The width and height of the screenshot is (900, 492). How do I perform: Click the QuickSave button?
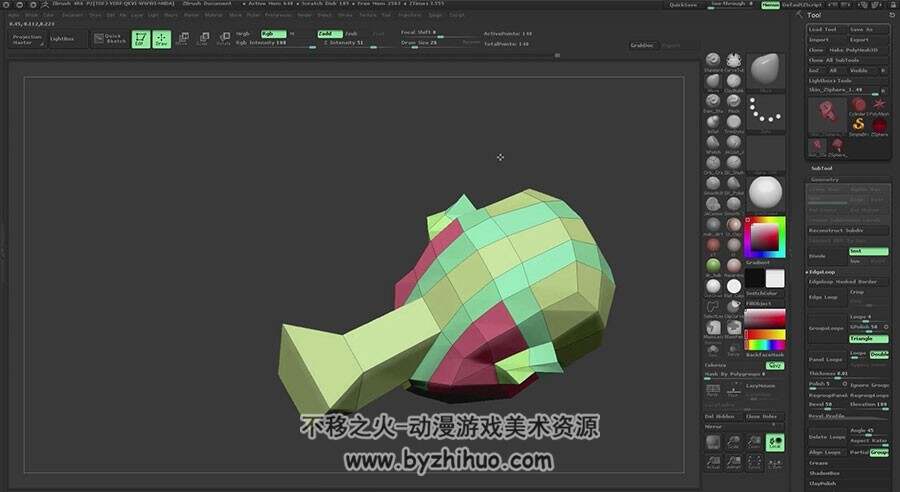(683, 5)
